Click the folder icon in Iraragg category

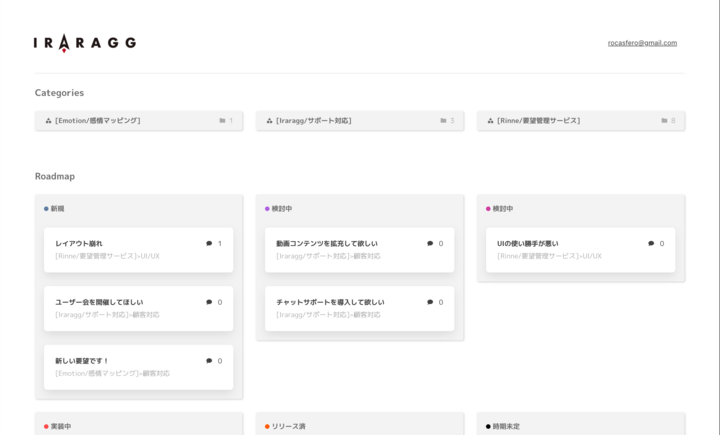443,121
